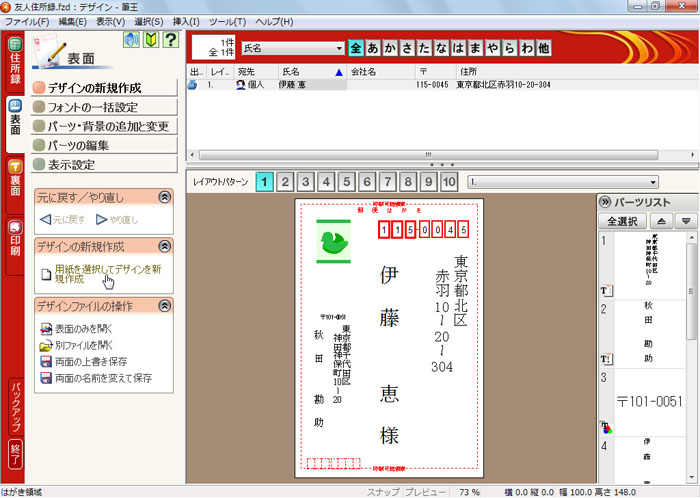The width and height of the screenshot is (700, 498).
Task: Click 表面のみを開く file icon
Action: click(x=45, y=328)
